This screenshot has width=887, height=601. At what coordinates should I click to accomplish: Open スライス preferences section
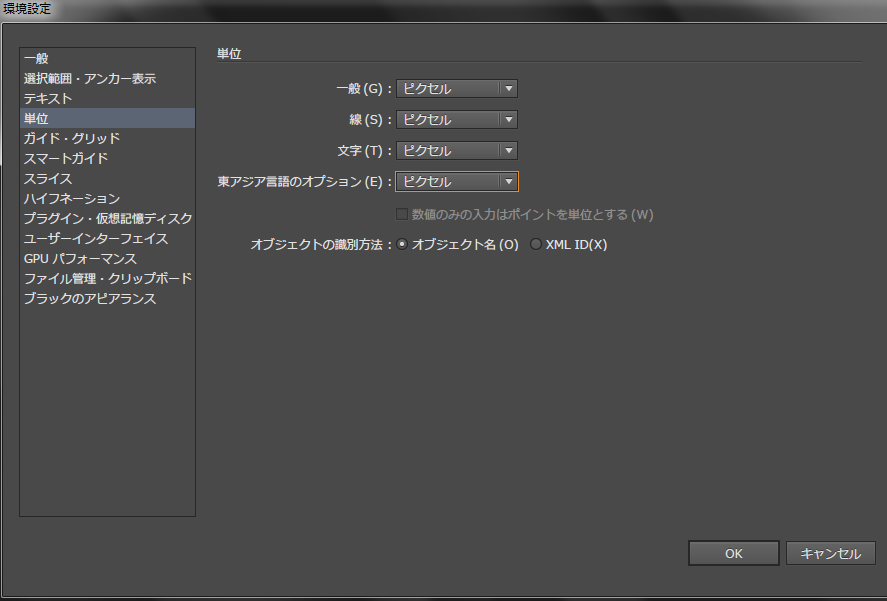[x=107, y=178]
